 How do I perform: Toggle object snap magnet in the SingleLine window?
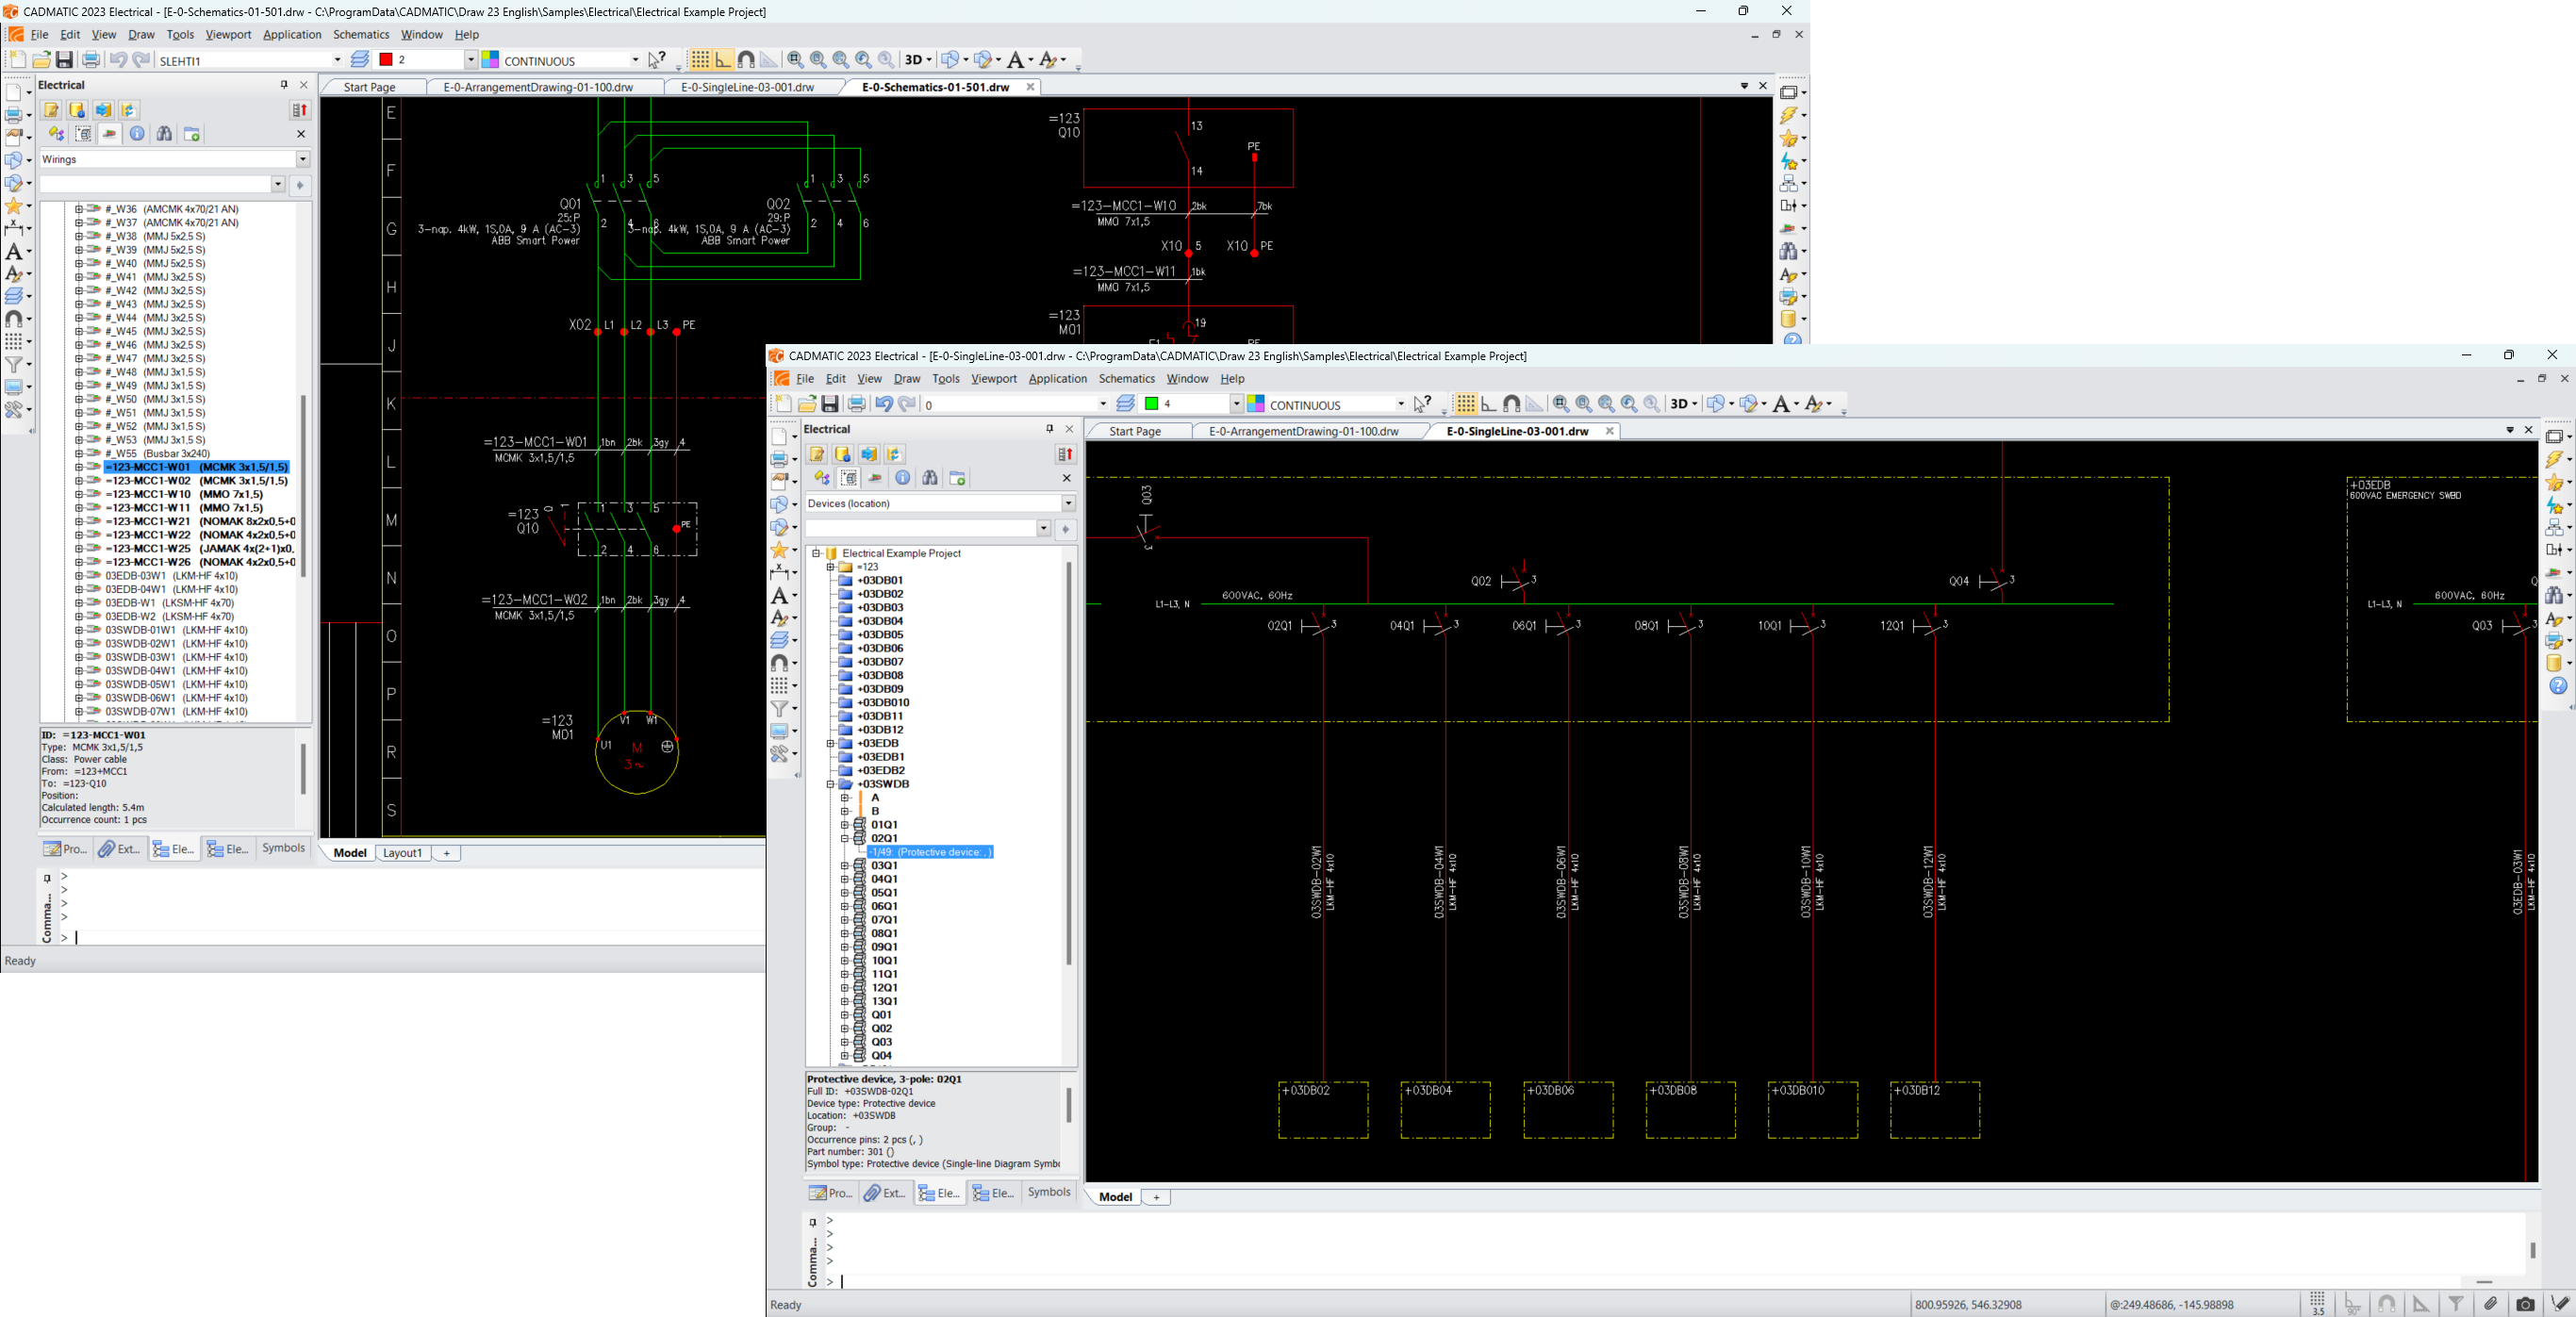[1511, 404]
